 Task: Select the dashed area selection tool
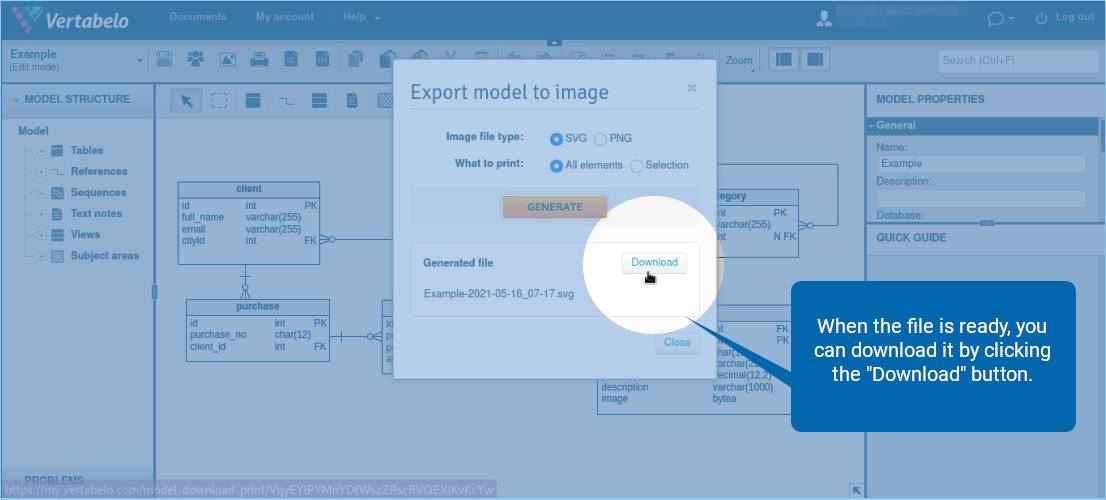point(219,101)
